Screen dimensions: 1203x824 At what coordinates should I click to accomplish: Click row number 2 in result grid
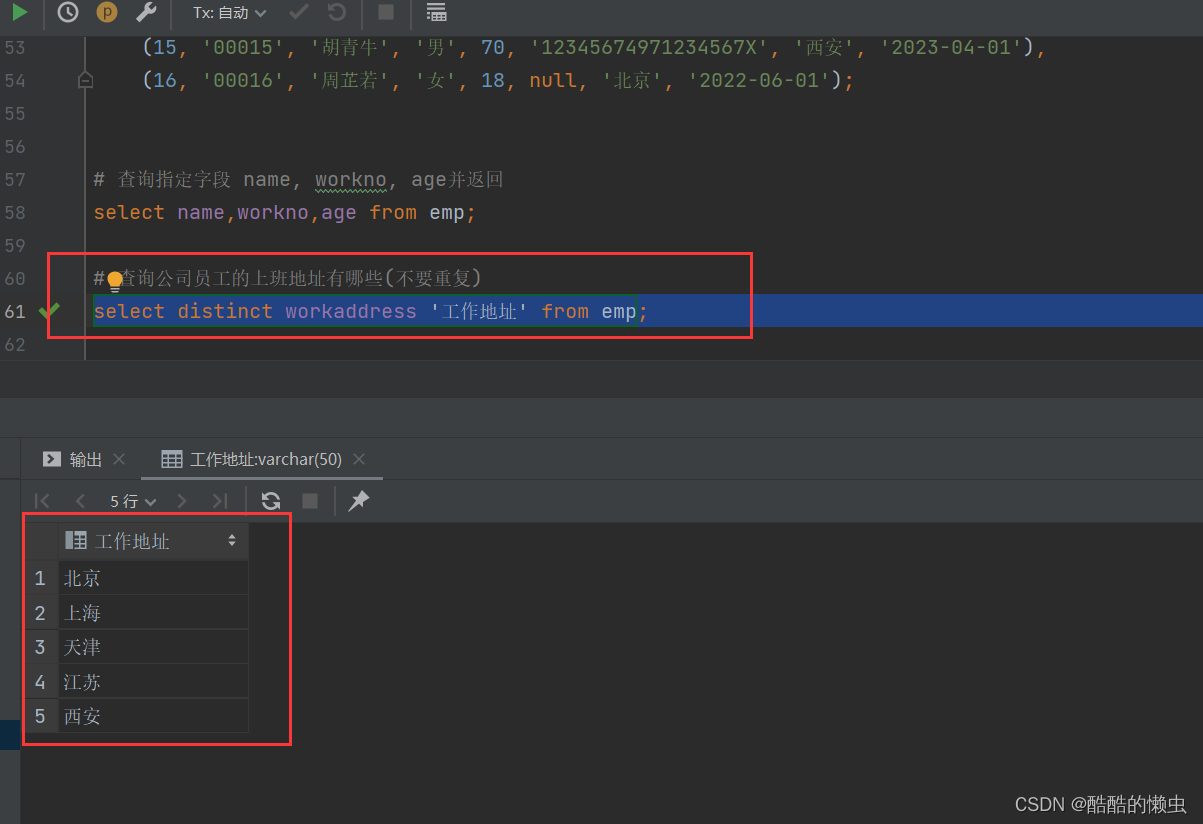(40, 613)
